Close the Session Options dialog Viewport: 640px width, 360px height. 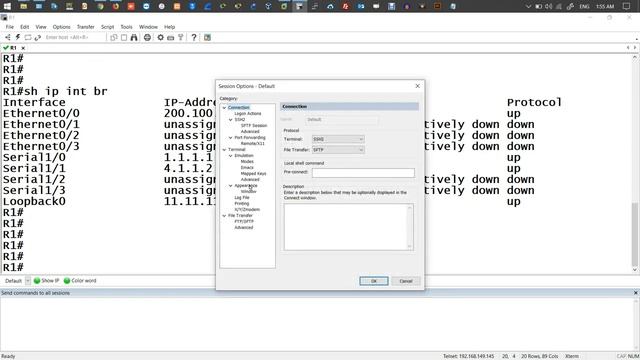418,86
